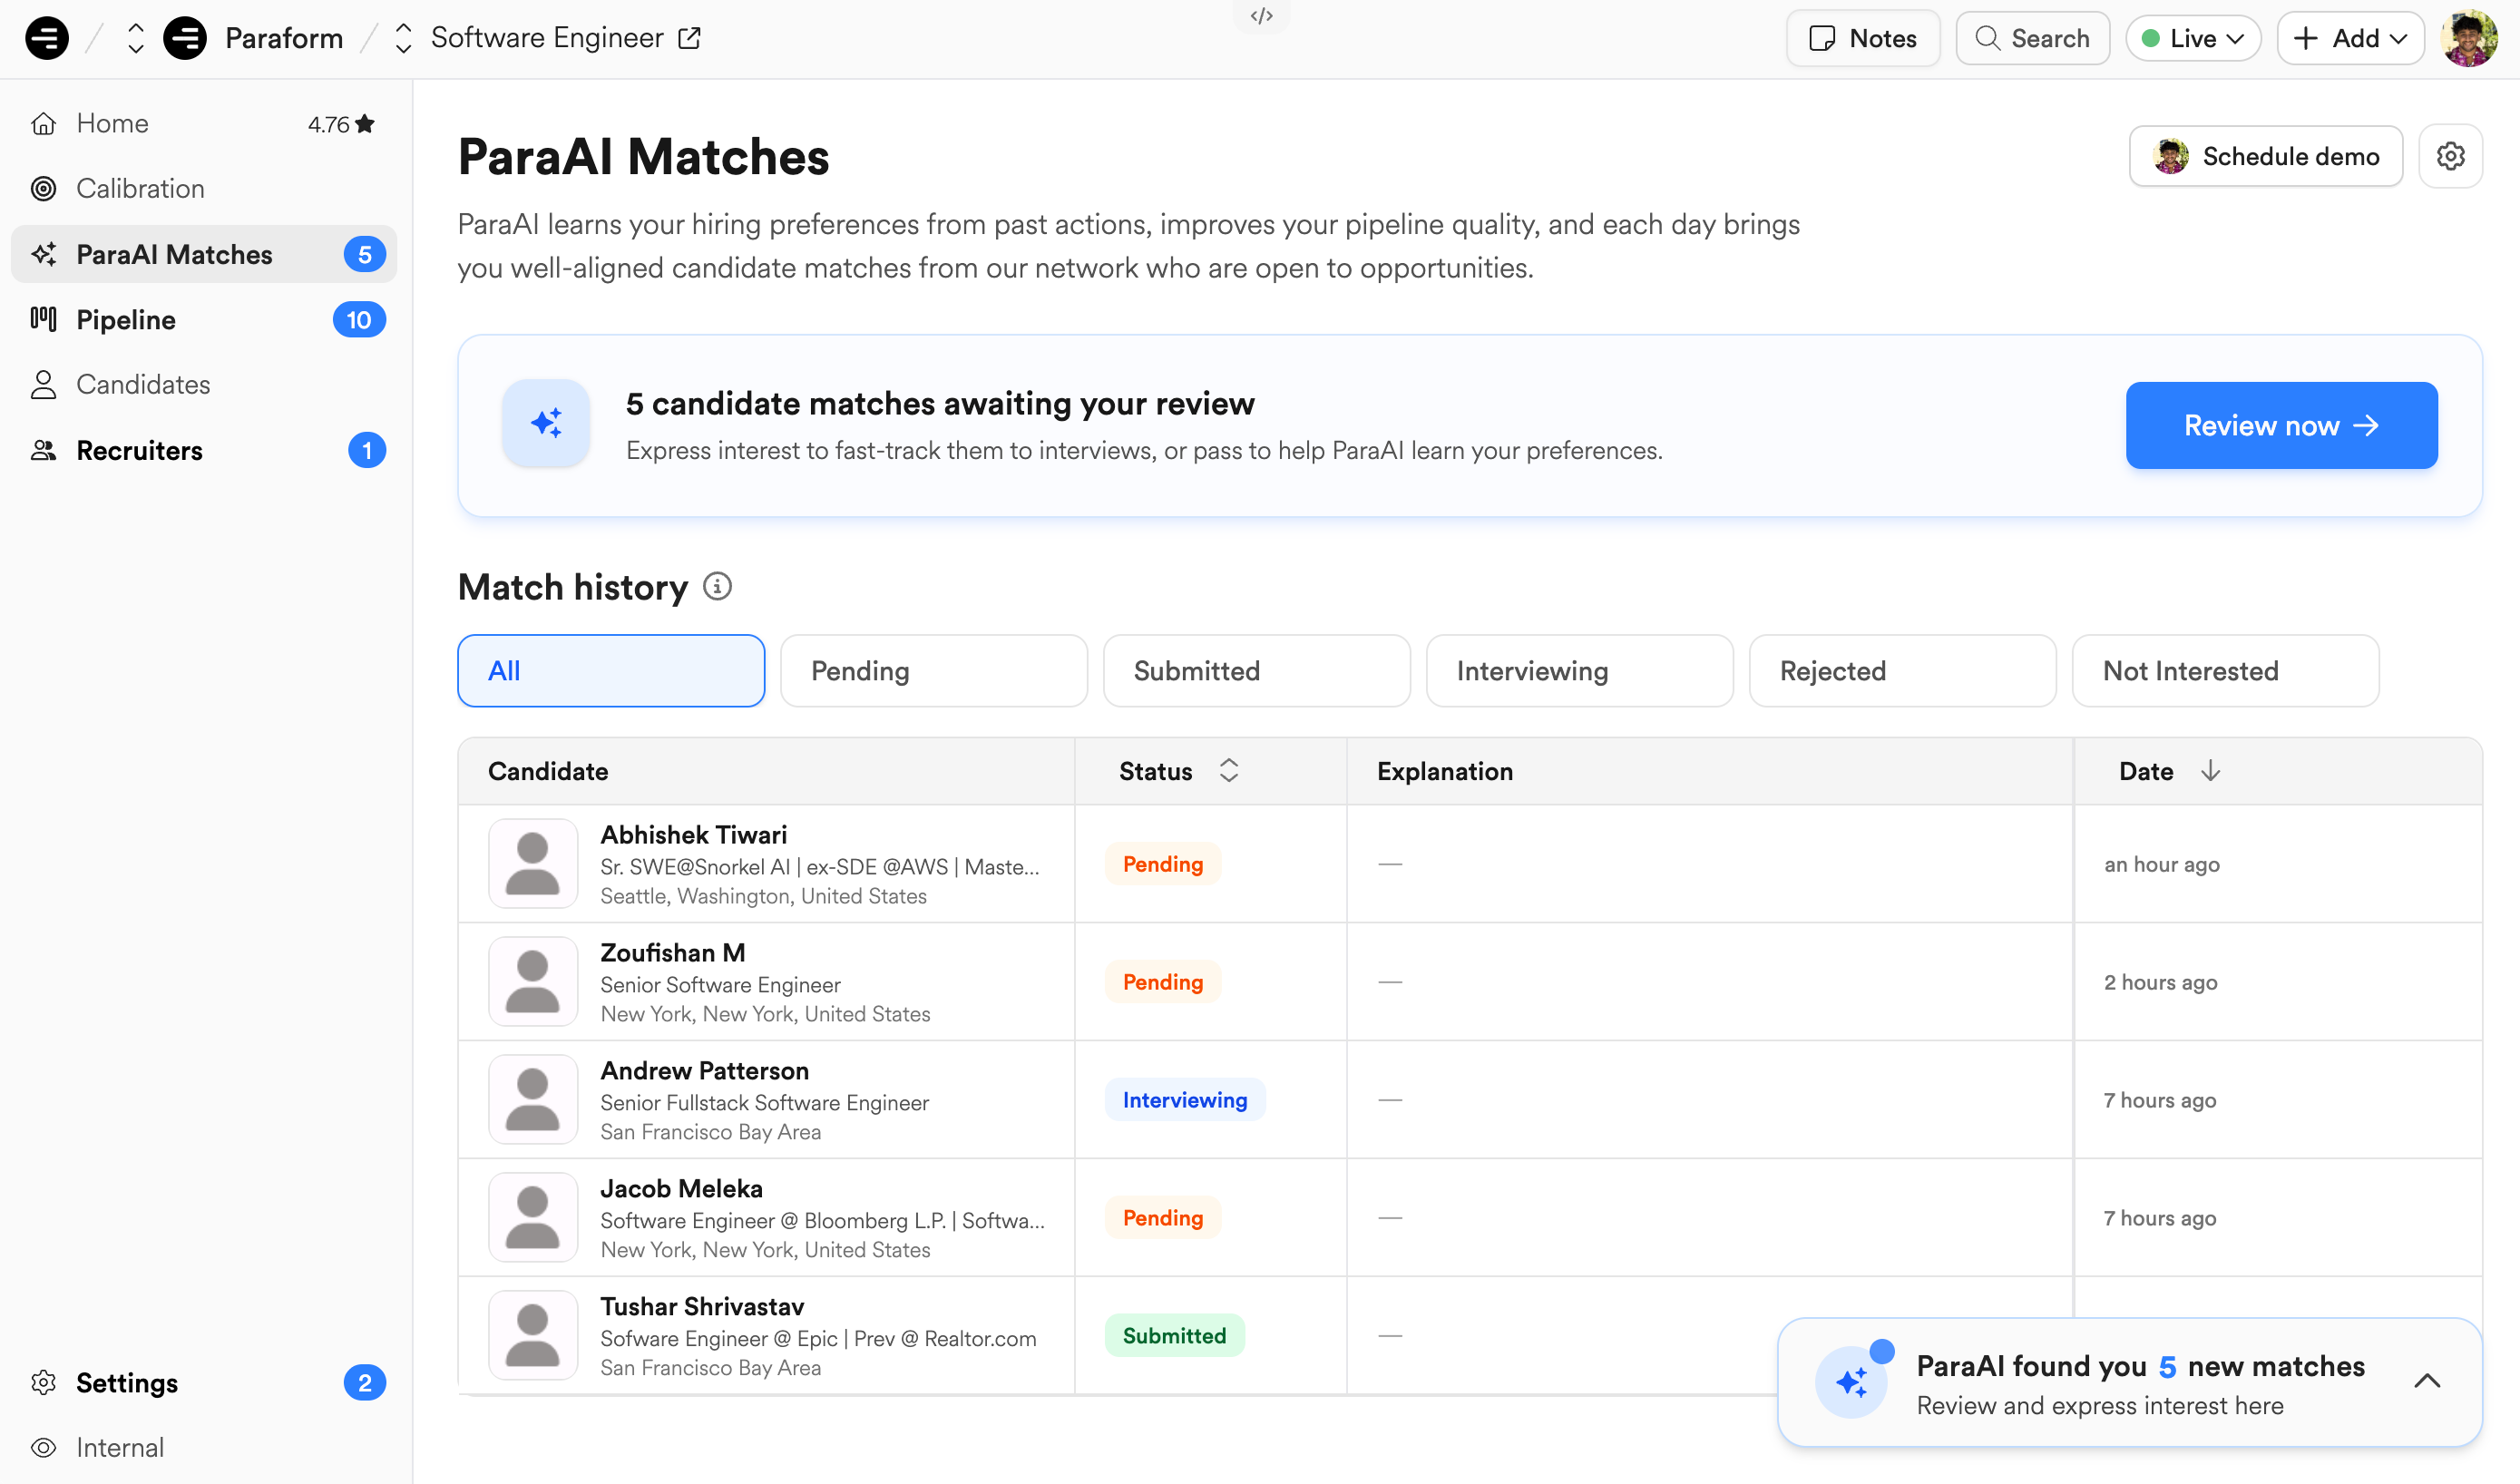Click Andrew Patterson's avatar placeholder
The height and width of the screenshot is (1484, 2520).
(533, 1100)
